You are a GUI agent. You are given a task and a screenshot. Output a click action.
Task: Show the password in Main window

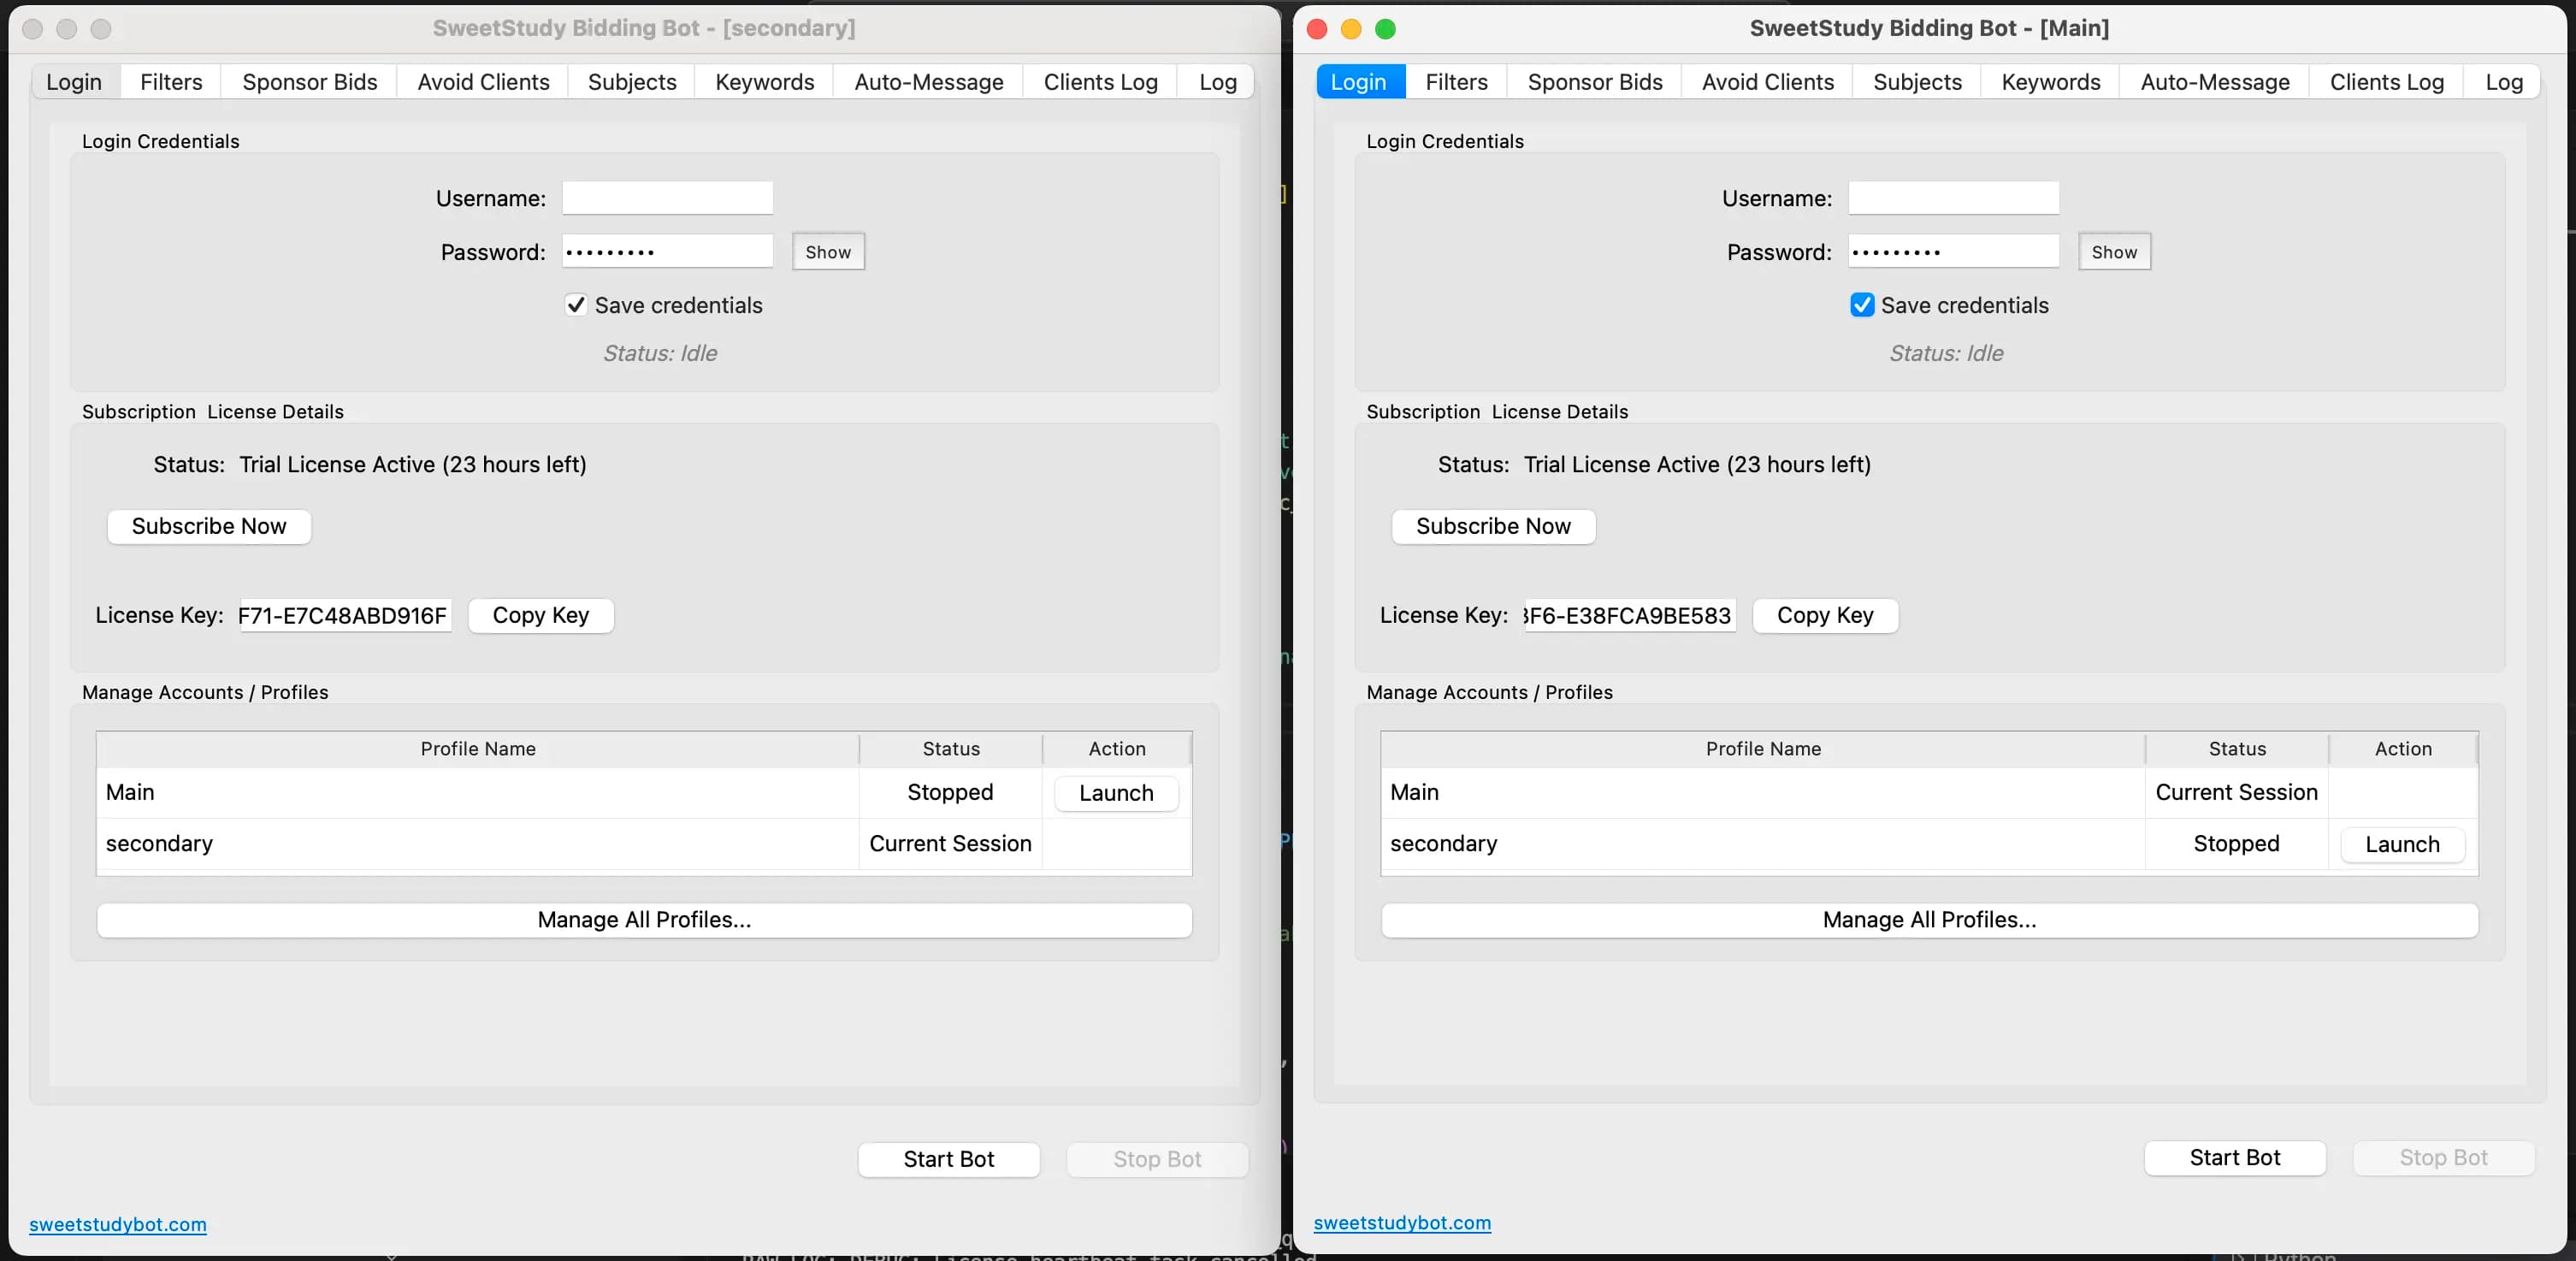pos(2114,252)
